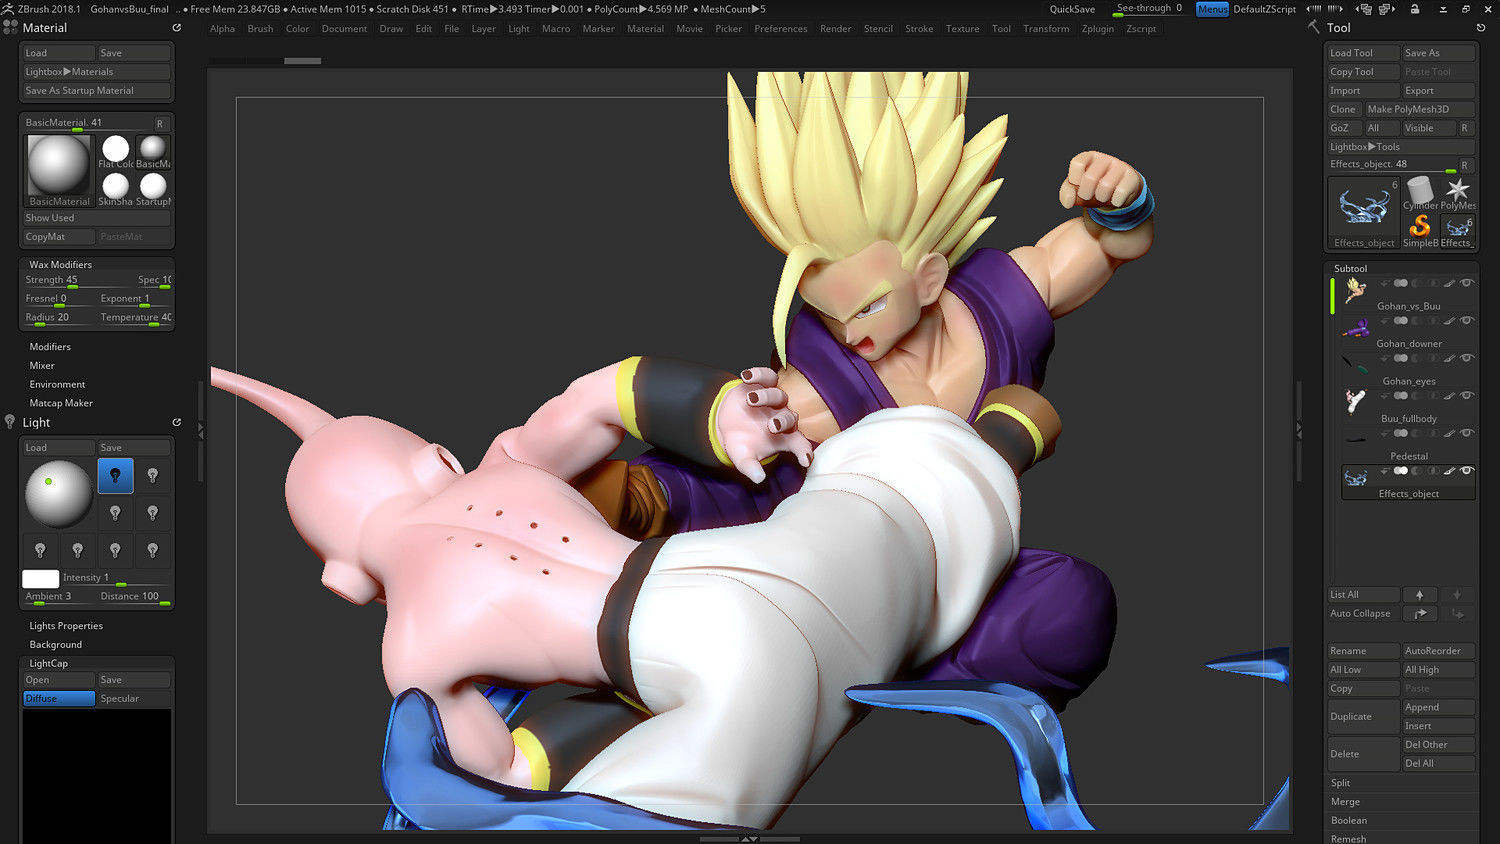Screen dimensions: 1500x844
Task: Enable the Diffuse LightCap mode
Action: [x=59, y=698]
